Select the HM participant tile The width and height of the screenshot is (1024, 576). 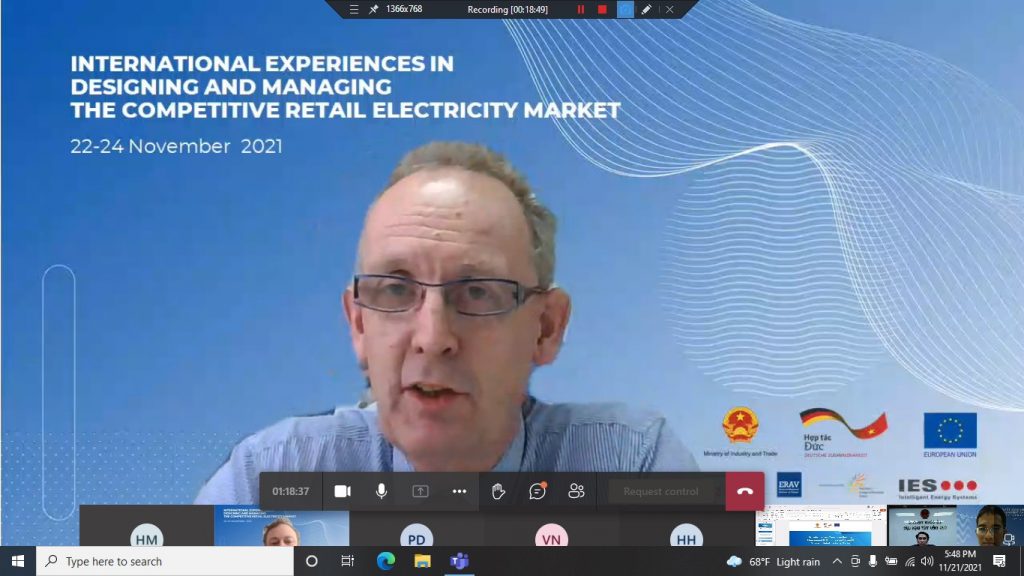[x=146, y=536]
